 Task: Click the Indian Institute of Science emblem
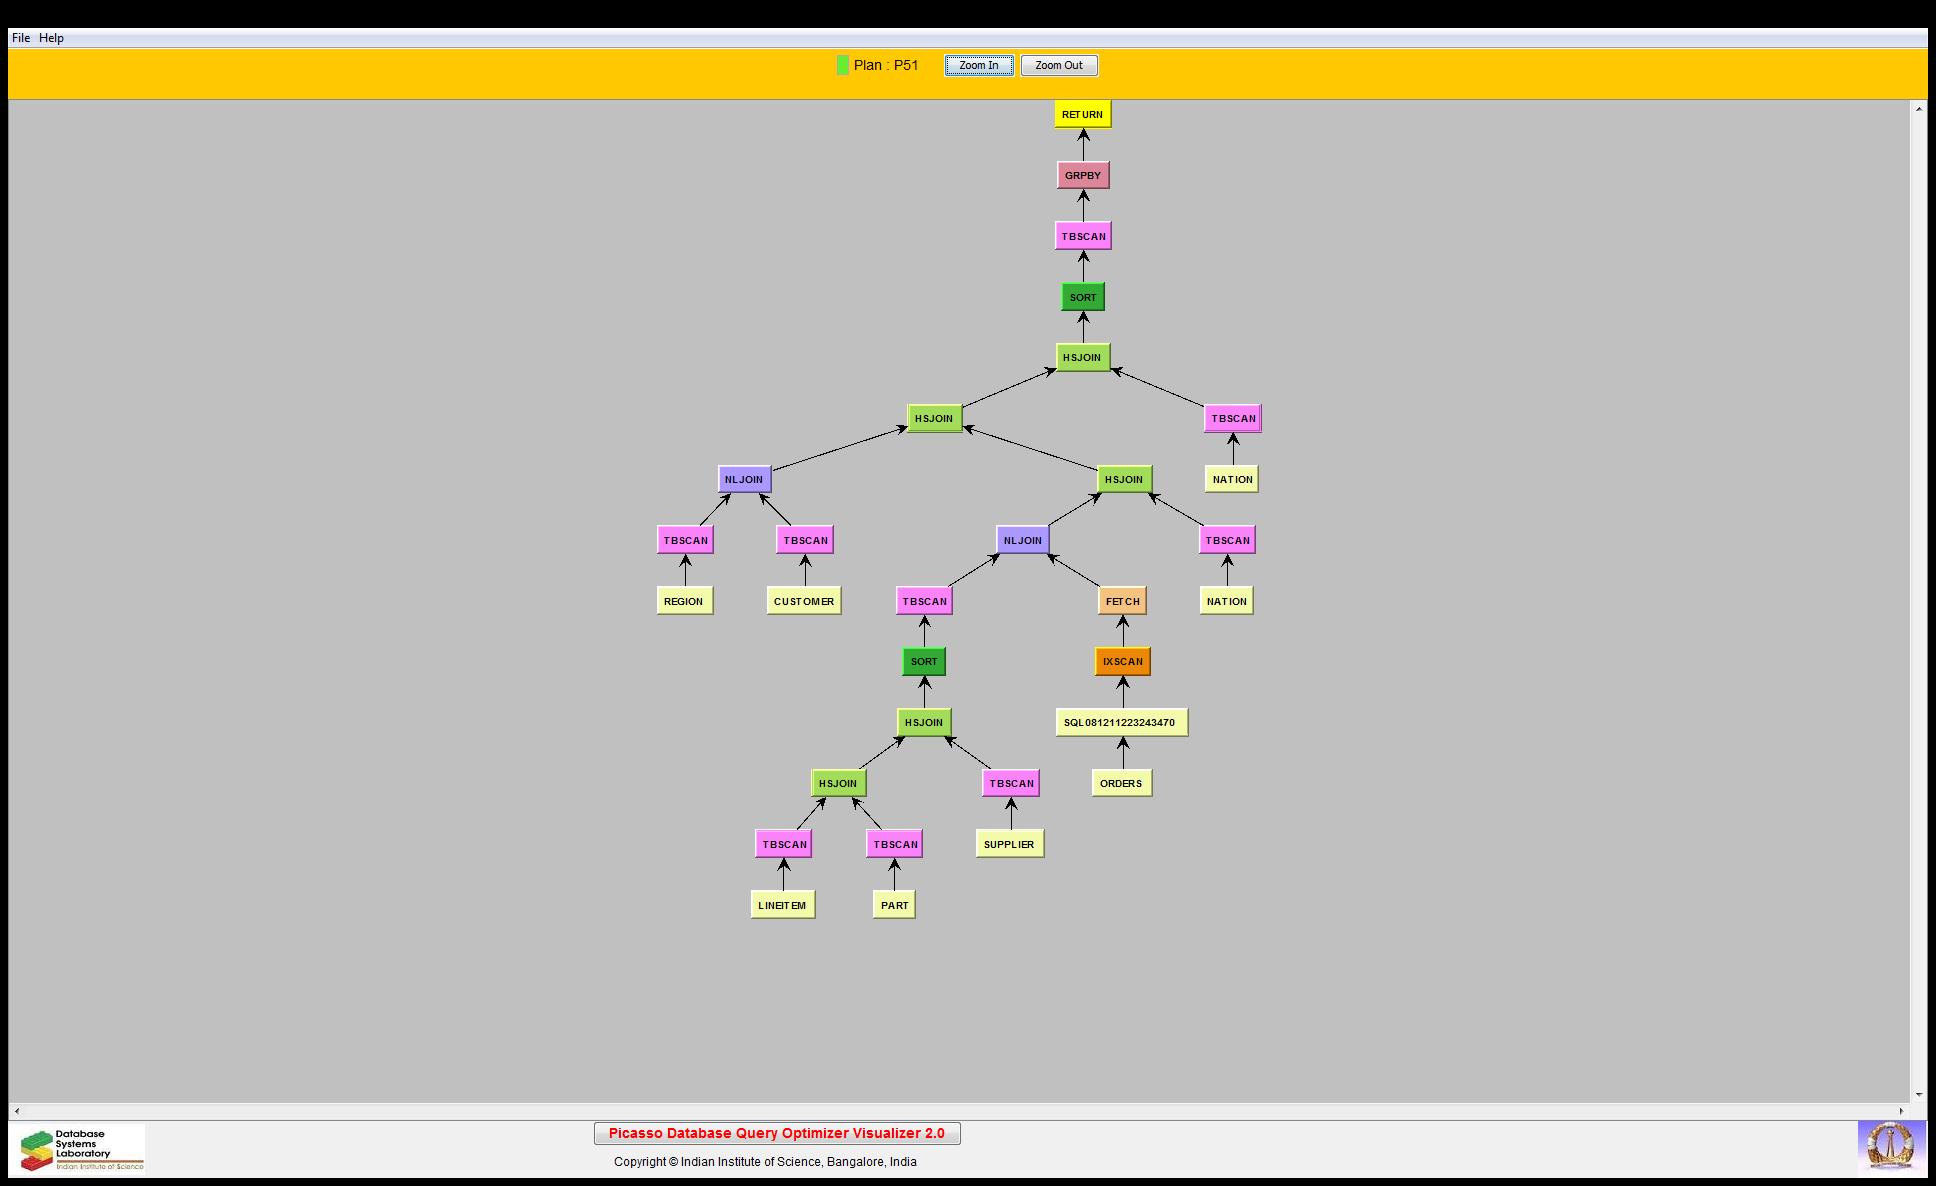[x=1891, y=1147]
